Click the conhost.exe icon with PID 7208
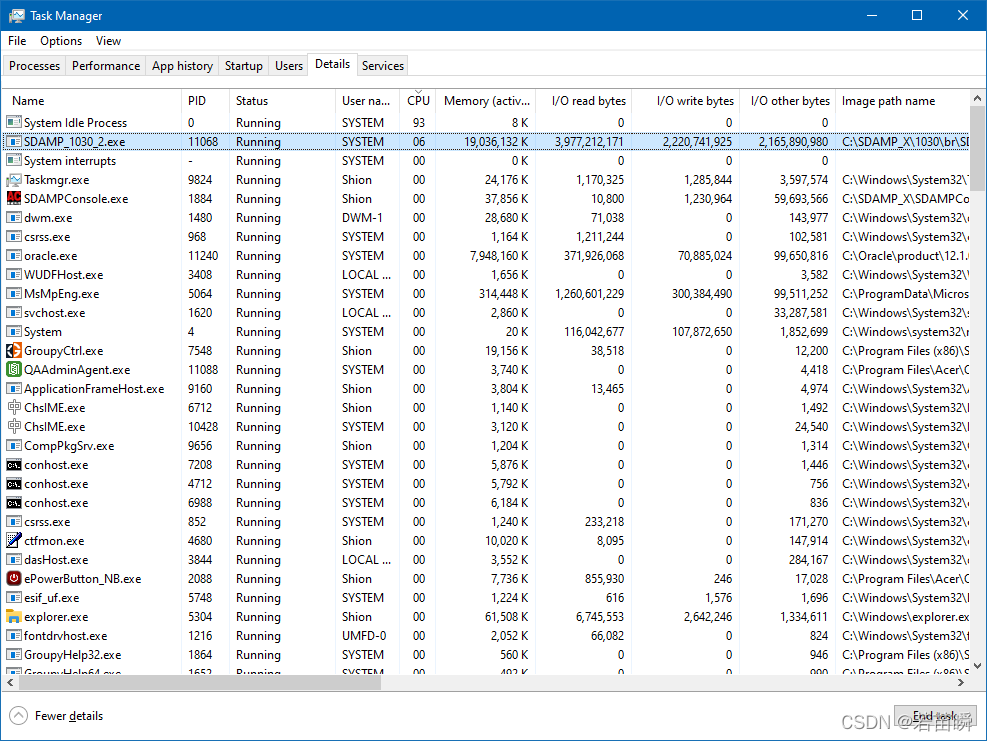987x741 pixels. (x=14, y=465)
